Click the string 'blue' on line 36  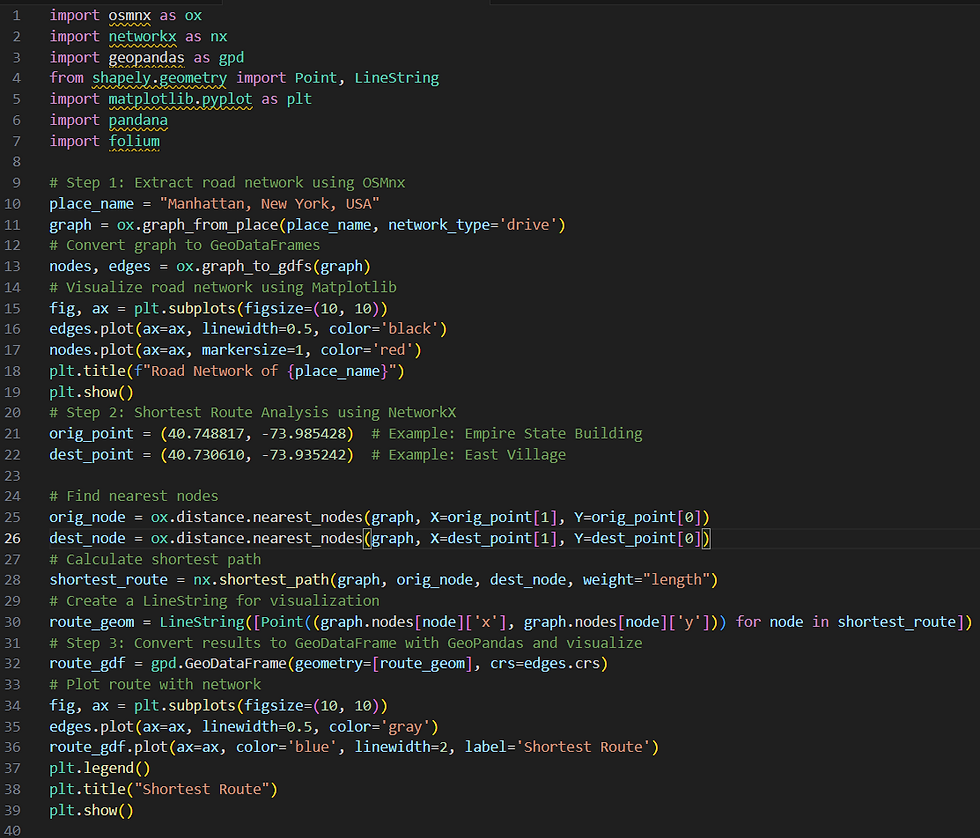coord(312,747)
